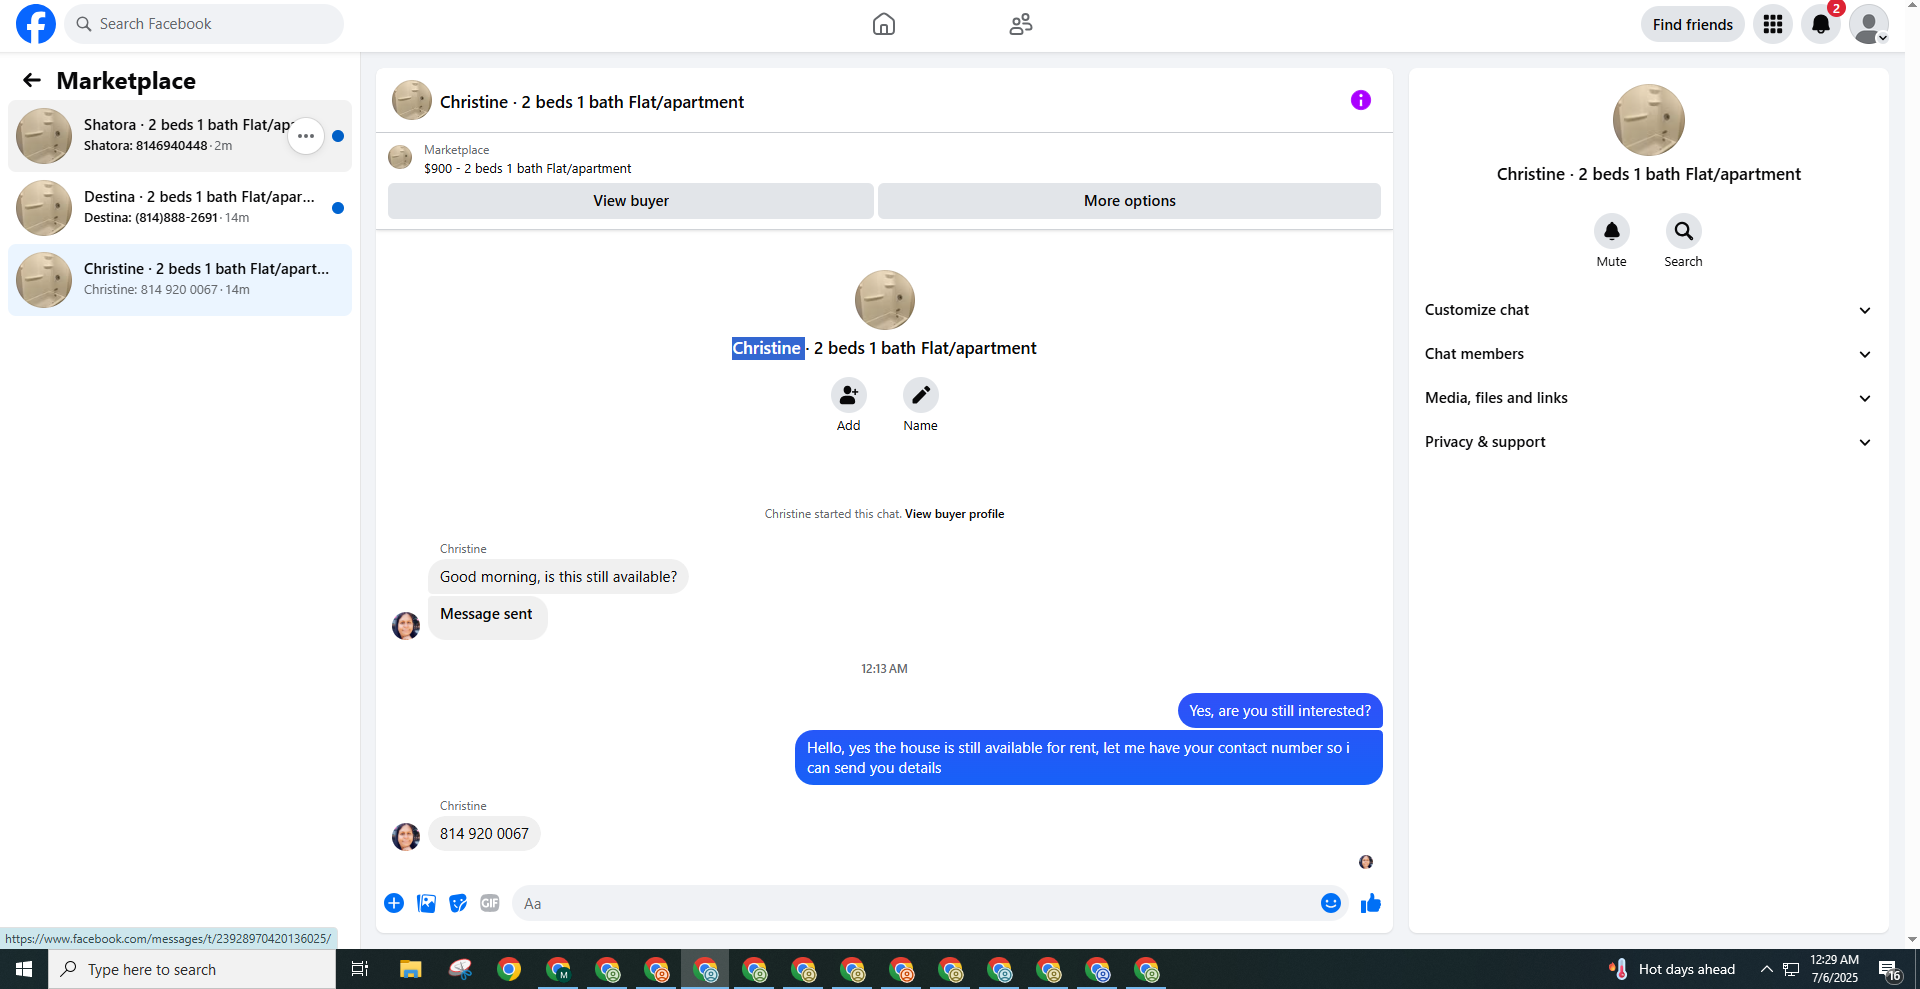Open the Shatora chat thread
1920x989 pixels.
180,136
